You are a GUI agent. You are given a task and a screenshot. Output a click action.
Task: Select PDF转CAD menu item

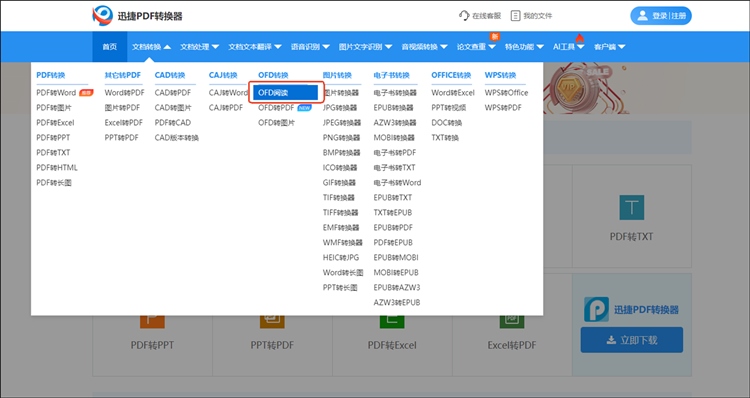point(173,123)
